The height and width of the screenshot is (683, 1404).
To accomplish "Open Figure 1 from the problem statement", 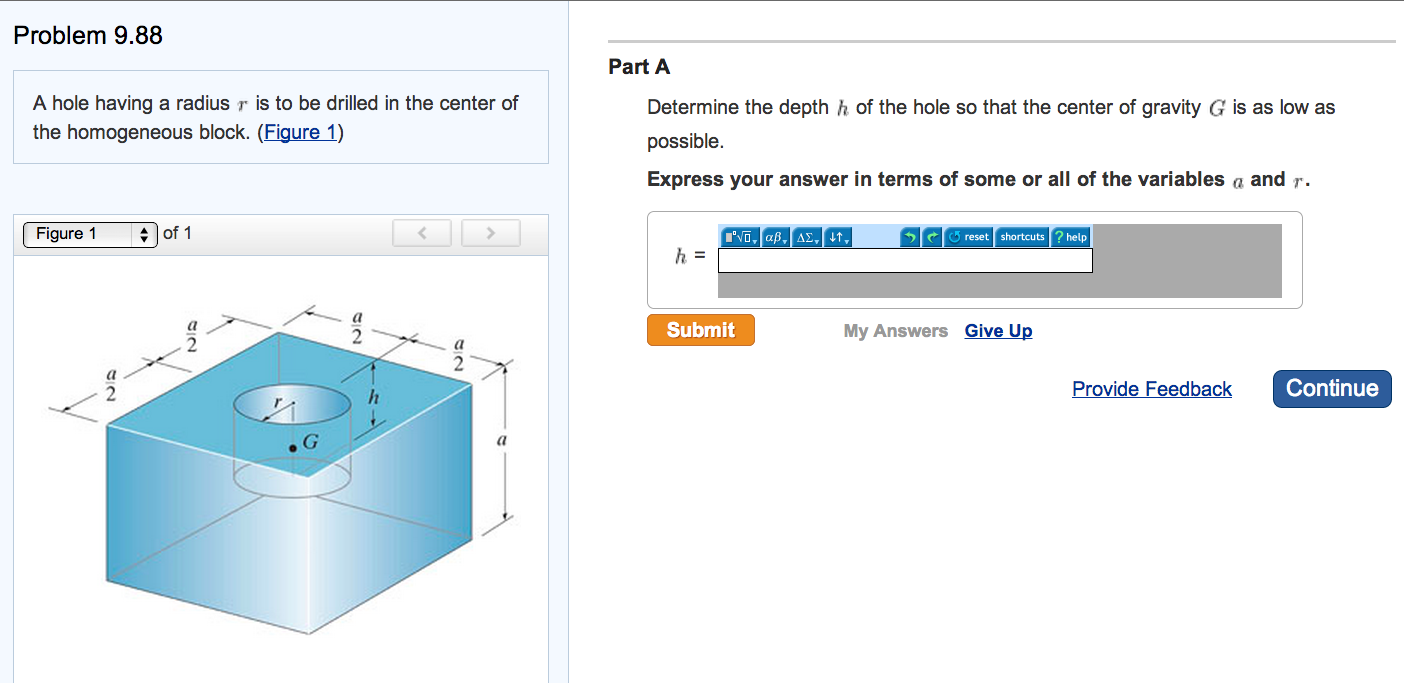I will coord(300,131).
